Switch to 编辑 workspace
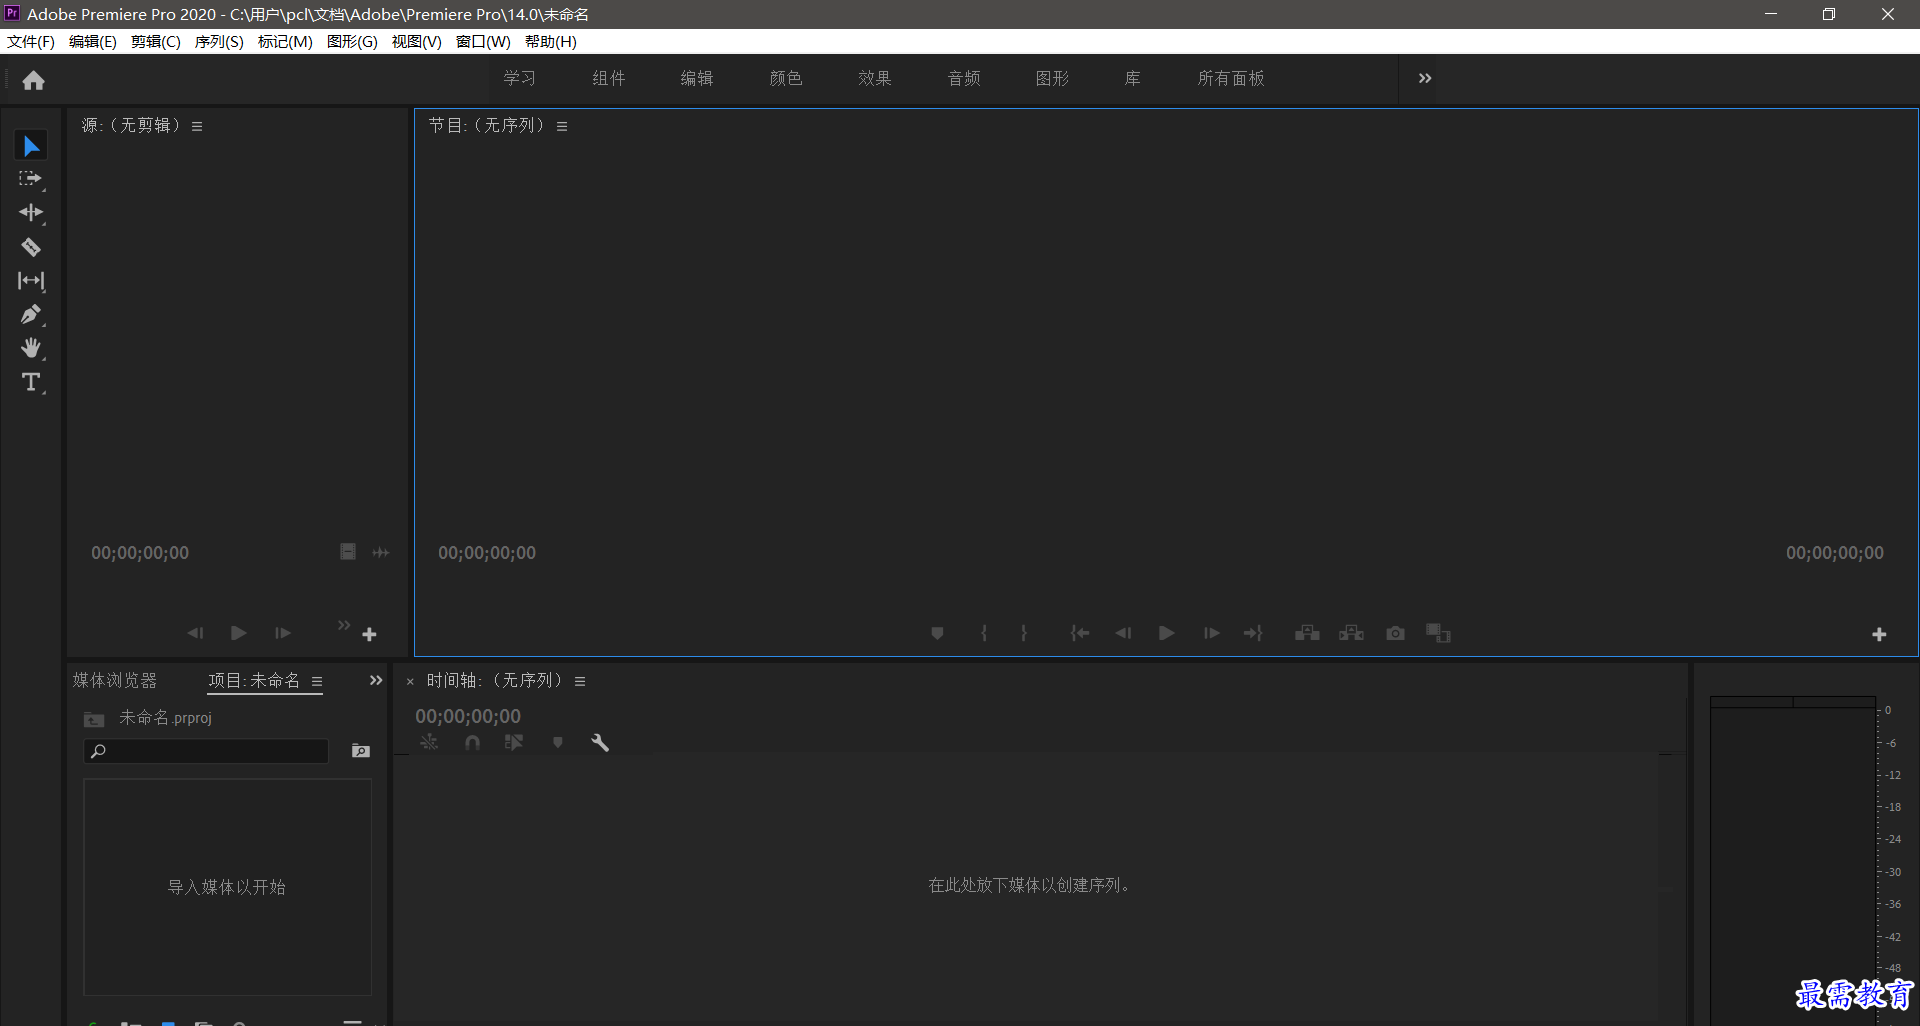Screen dimensions: 1920x1026 coord(697,78)
